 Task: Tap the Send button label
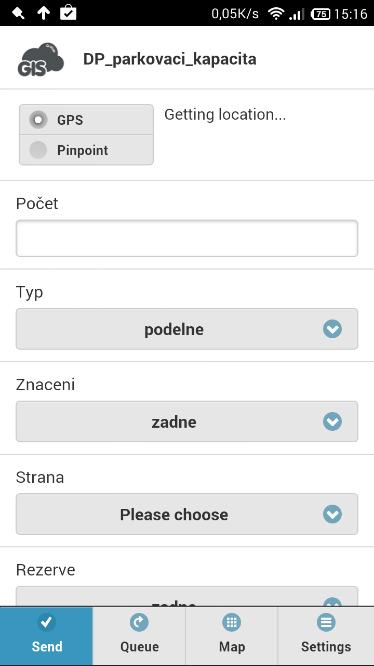coord(47,646)
